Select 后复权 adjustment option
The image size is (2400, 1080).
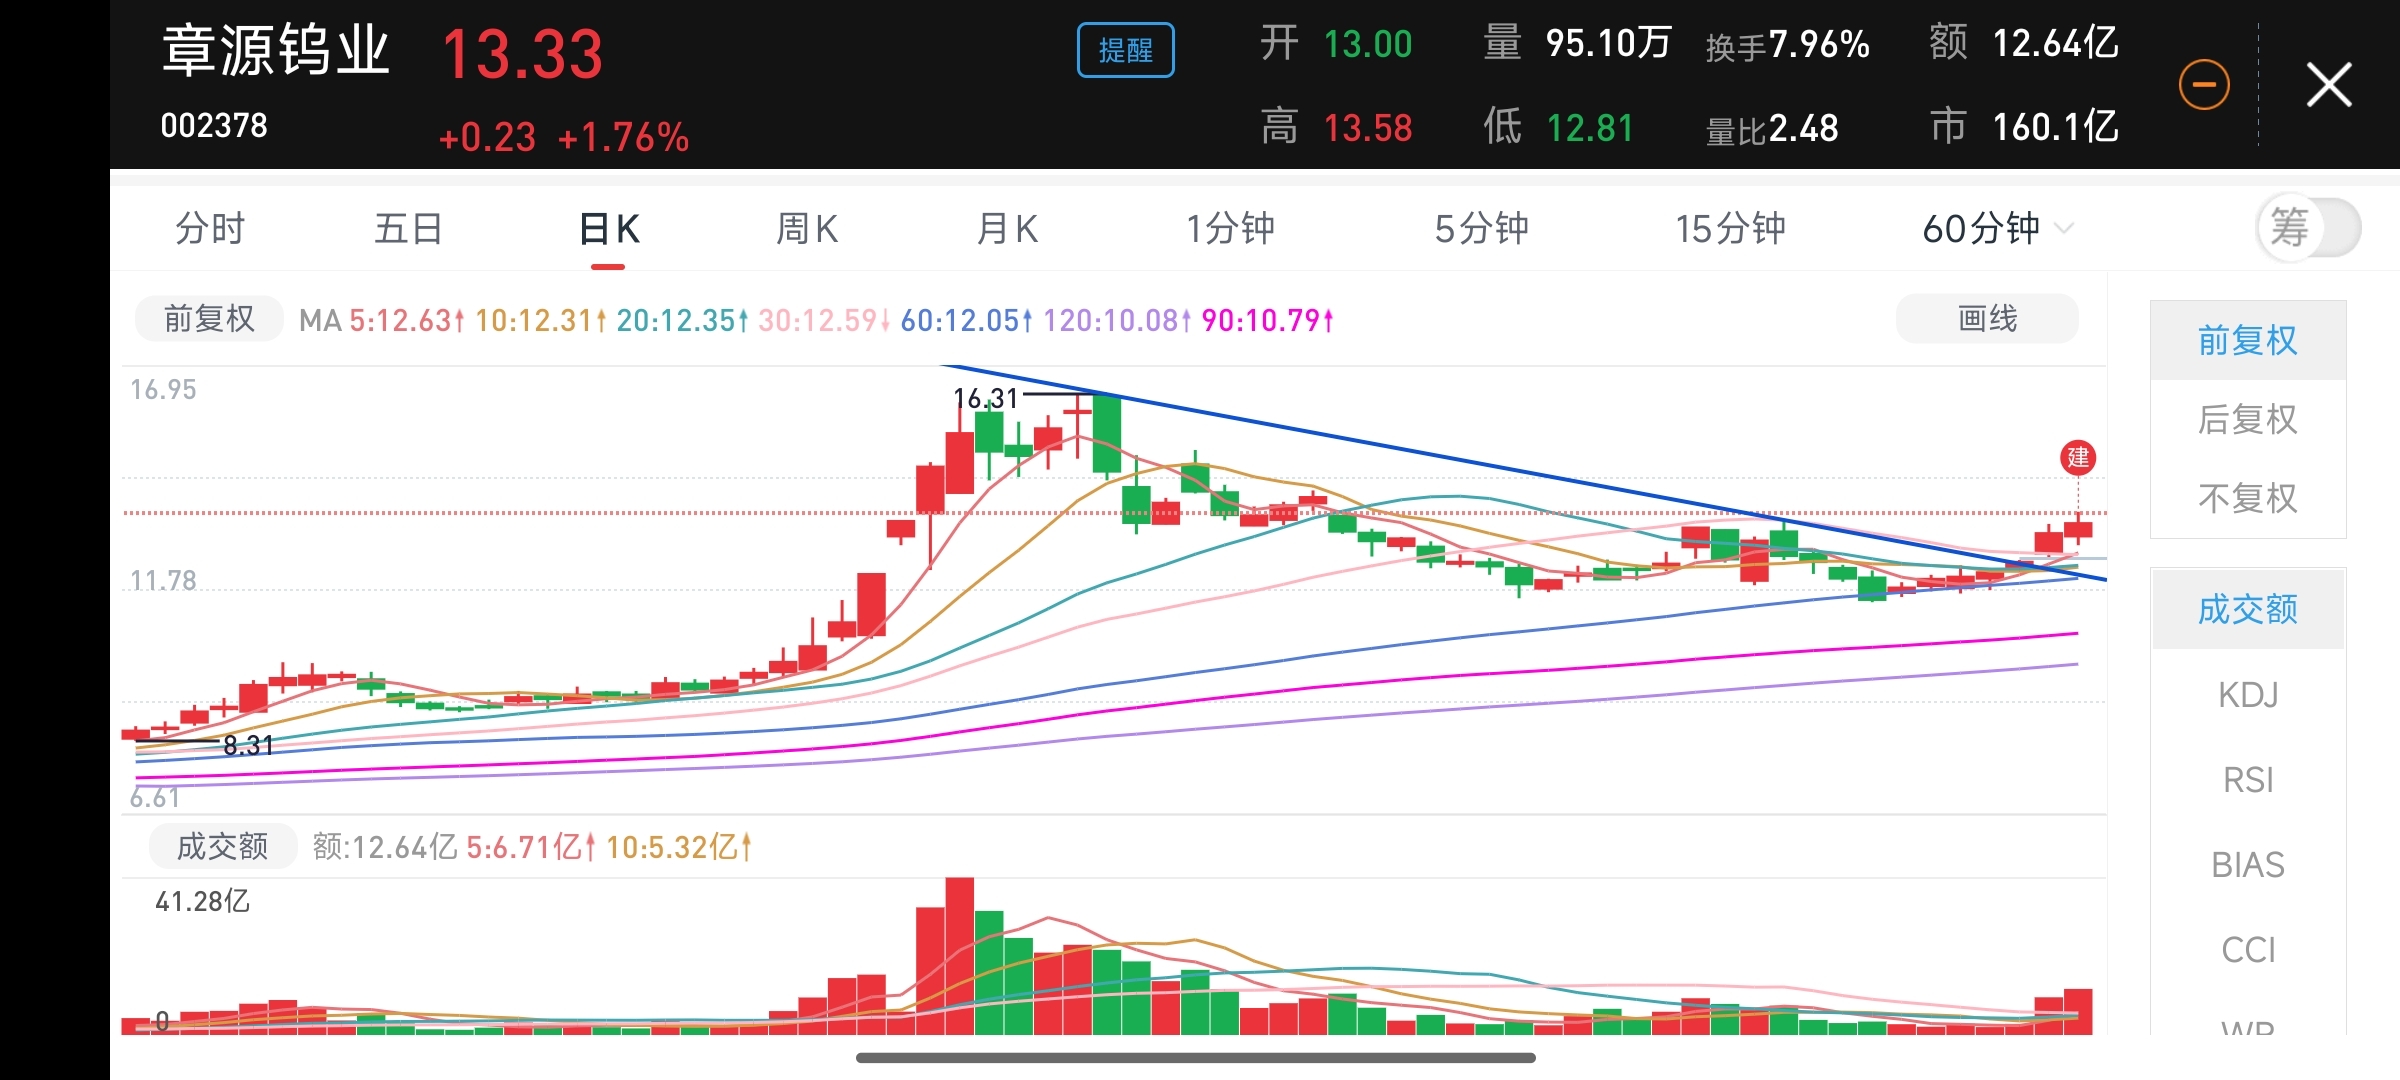pos(2247,420)
